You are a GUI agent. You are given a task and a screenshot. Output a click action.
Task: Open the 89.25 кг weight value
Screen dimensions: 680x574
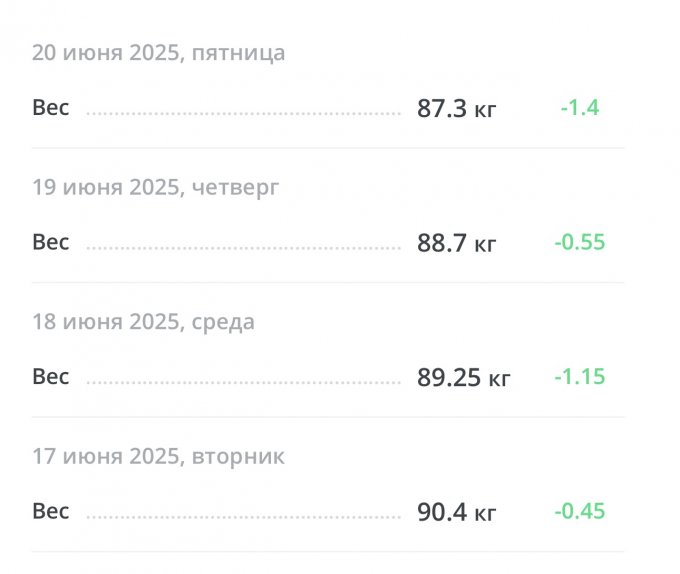pyautogui.click(x=463, y=378)
